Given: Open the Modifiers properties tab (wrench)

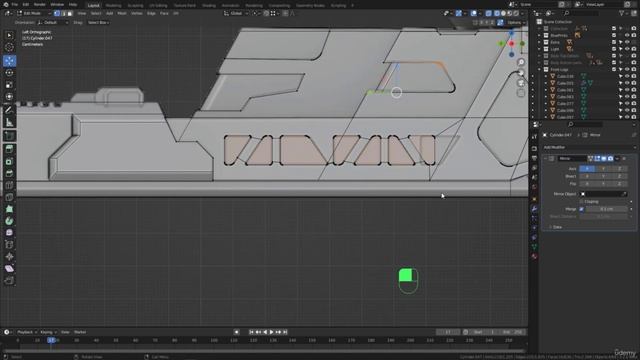Looking at the screenshot, I should pyautogui.click(x=534, y=209).
